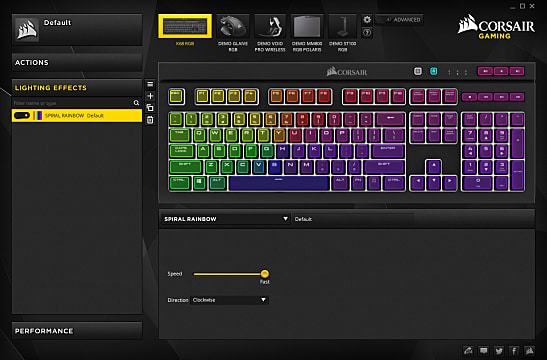Toggle the Advanced mode switch
This screenshot has height=360, width=547.
click(x=399, y=20)
